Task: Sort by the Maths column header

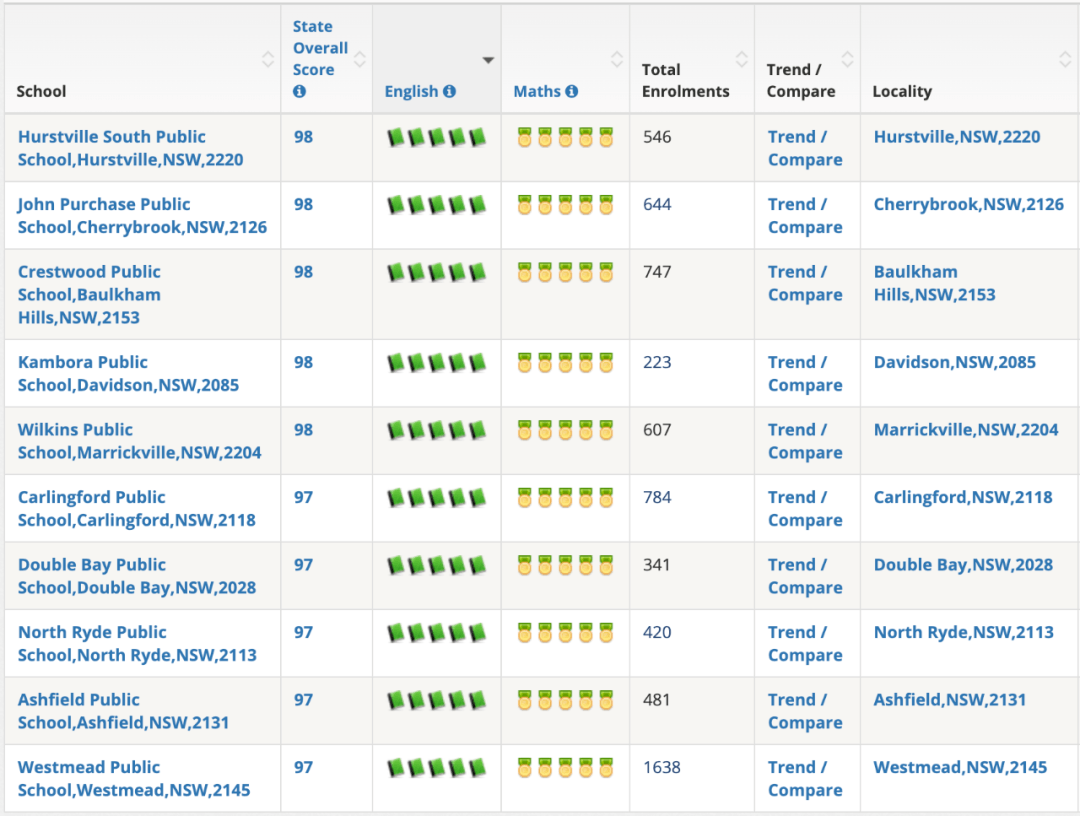Action: click(537, 91)
